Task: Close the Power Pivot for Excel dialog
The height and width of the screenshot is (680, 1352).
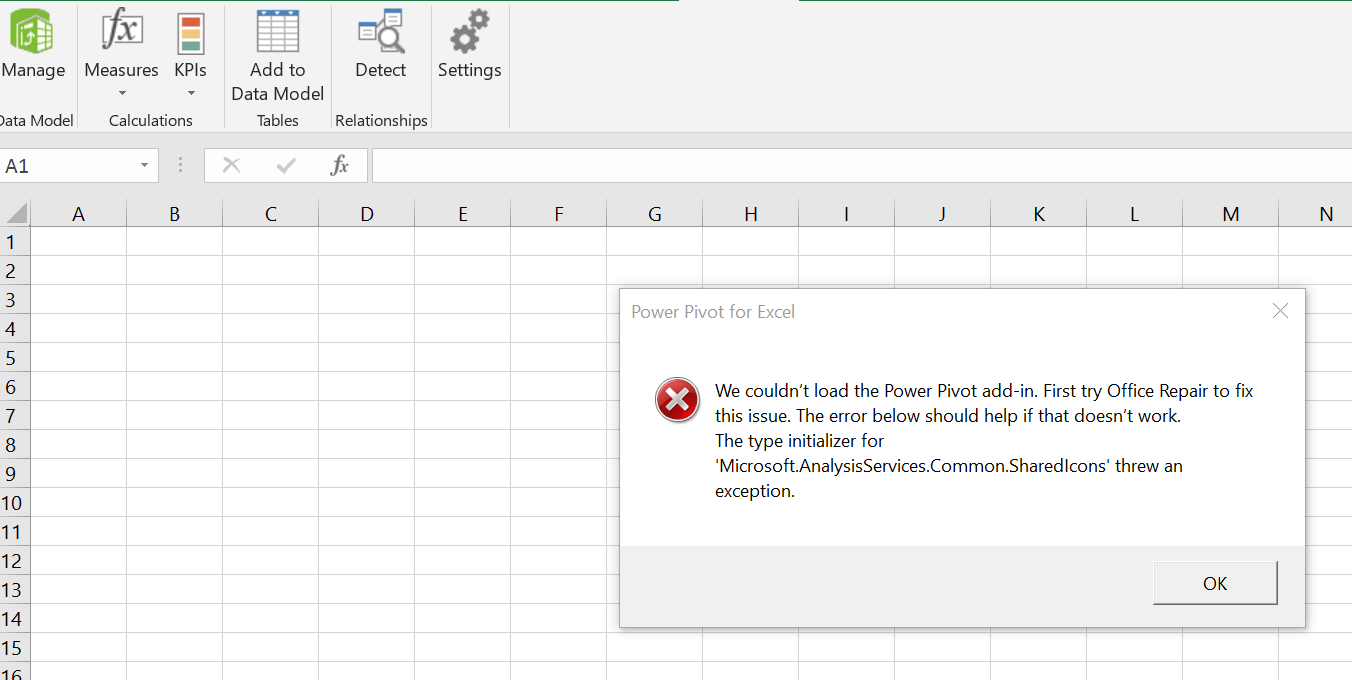Action: (x=1280, y=311)
